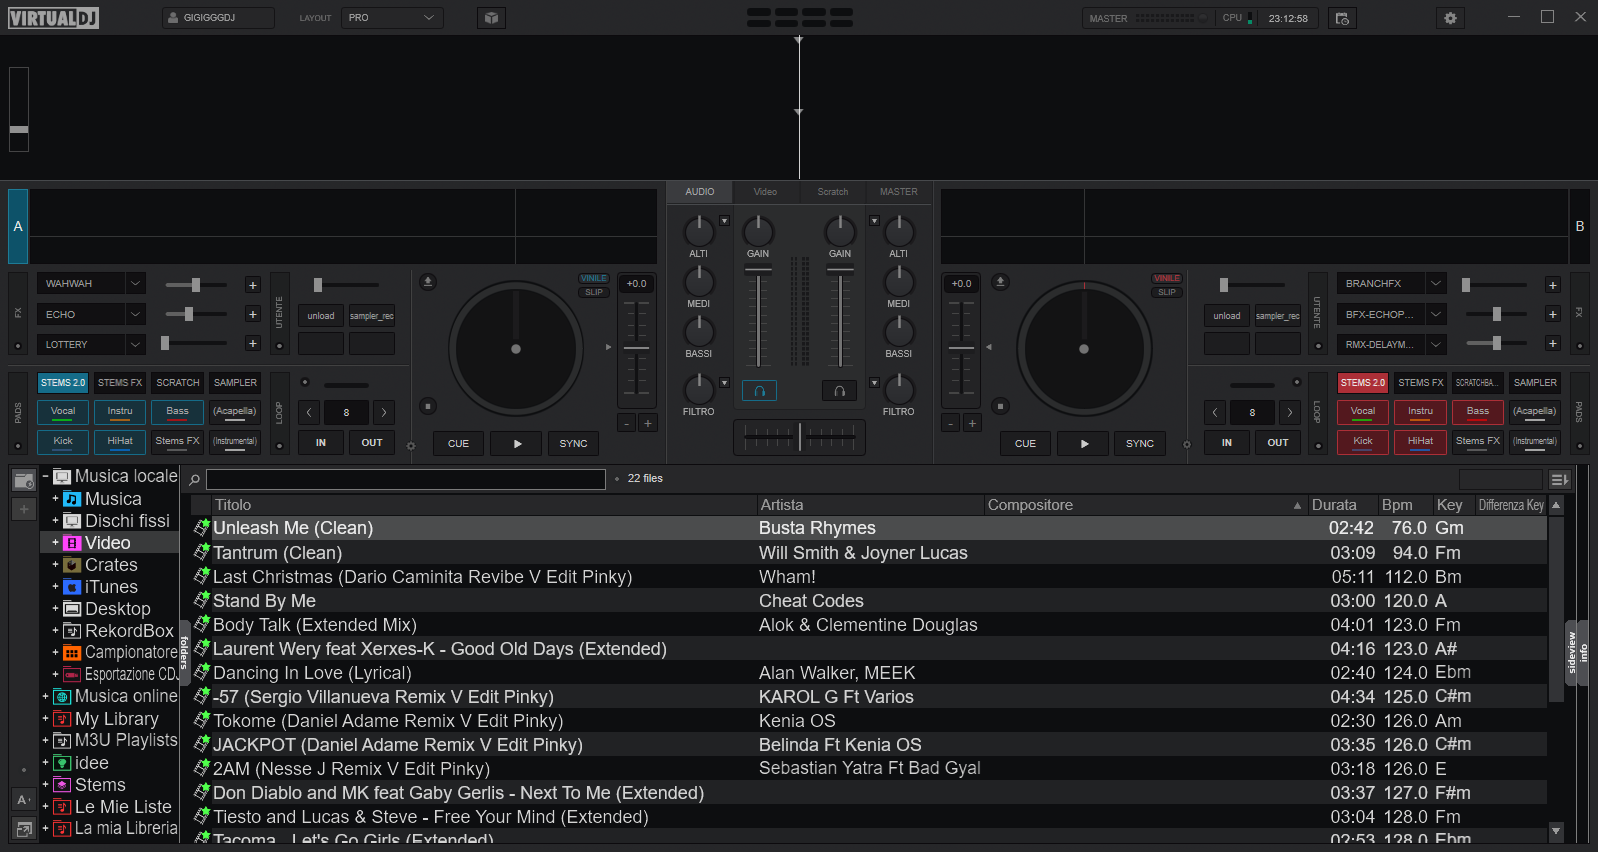1598x852 pixels.
Task: Click the folder list icon in sidebar
Action: (x=24, y=481)
